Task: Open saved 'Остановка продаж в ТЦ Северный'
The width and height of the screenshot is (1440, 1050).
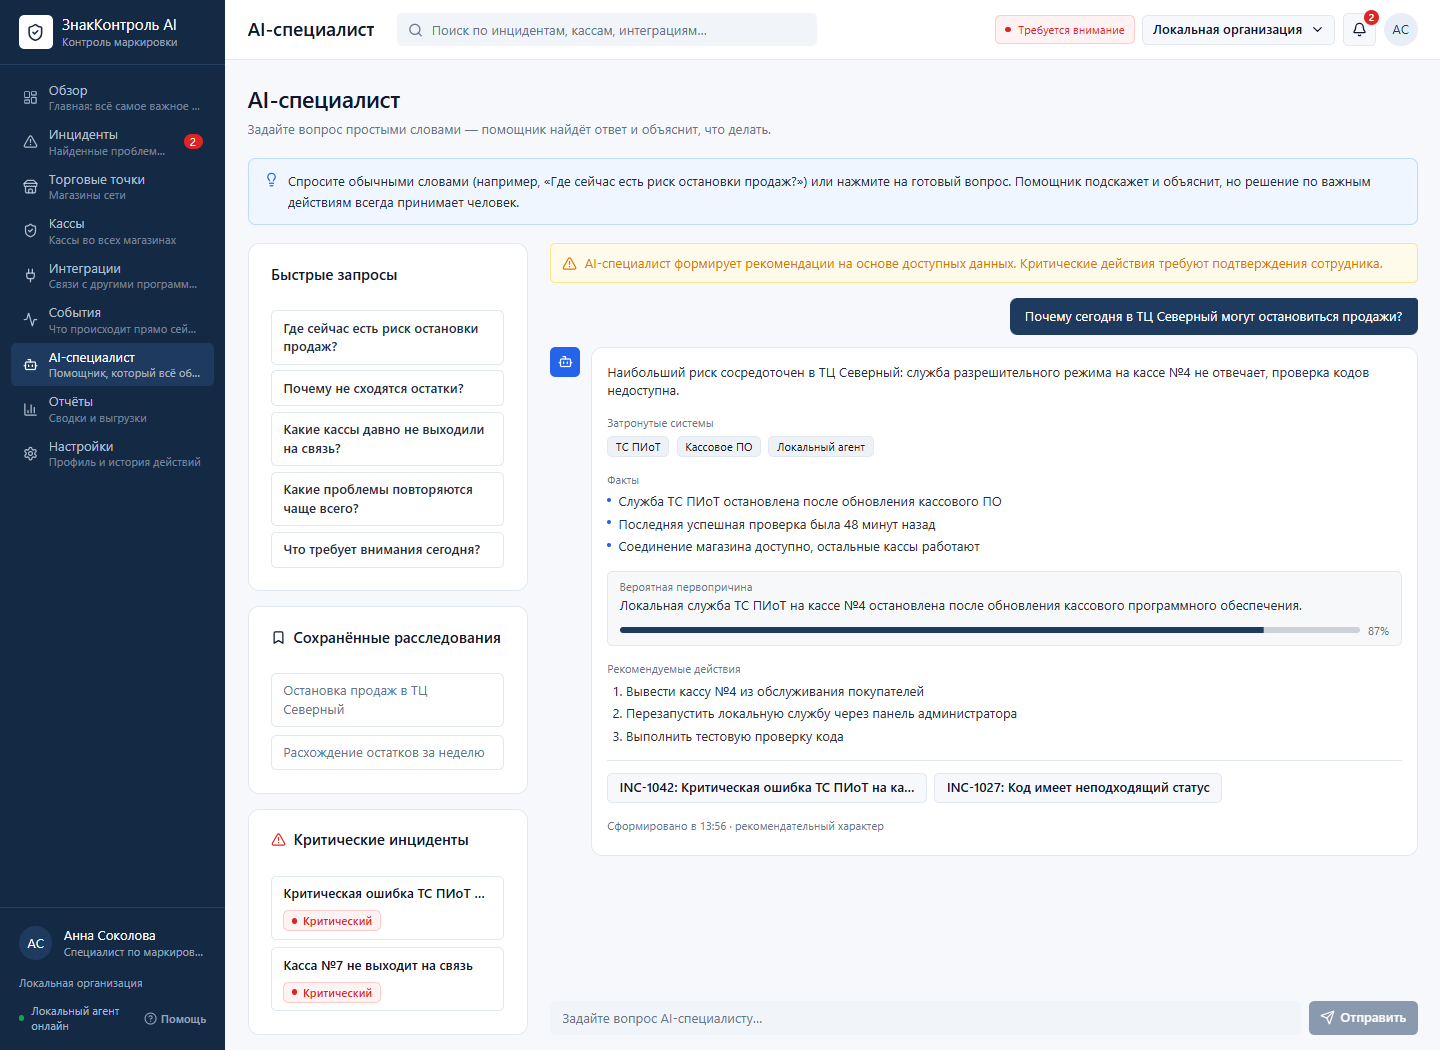Action: pos(387,700)
